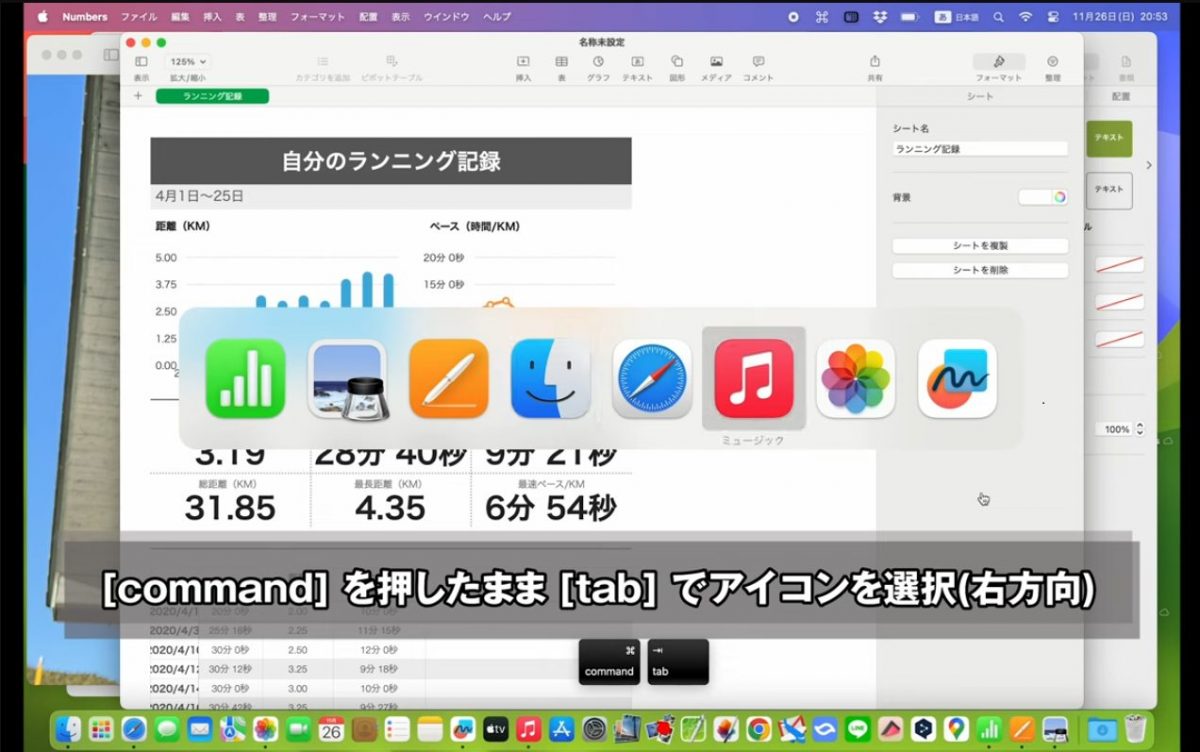The width and height of the screenshot is (1200, 752).
Task: Open the Apple menu
Action: tap(42, 17)
